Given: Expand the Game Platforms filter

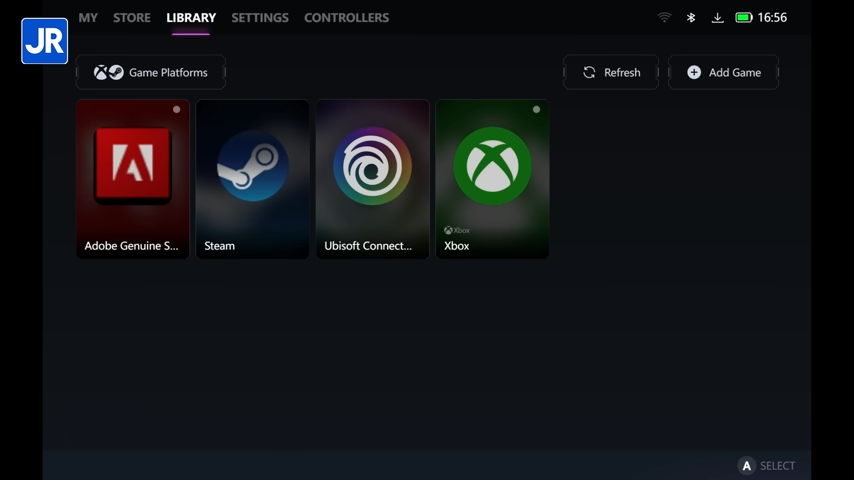Looking at the screenshot, I should coord(151,73).
